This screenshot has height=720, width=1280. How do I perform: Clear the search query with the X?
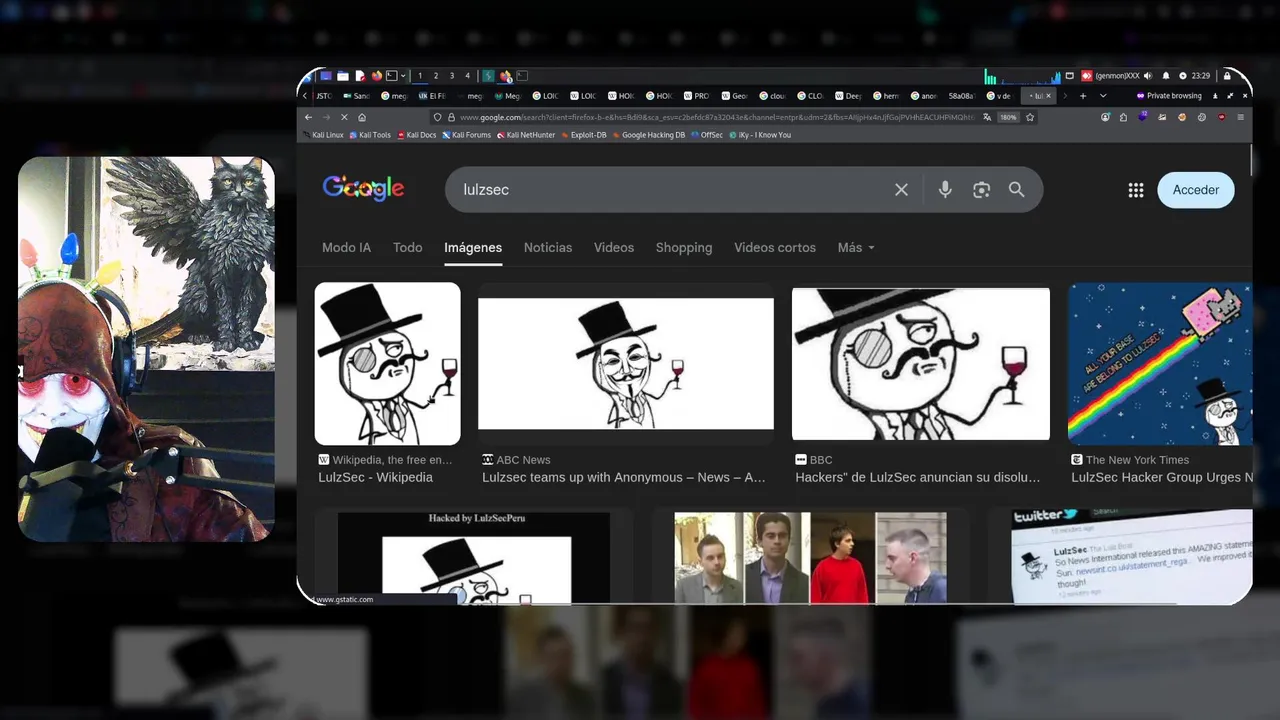[x=901, y=189]
